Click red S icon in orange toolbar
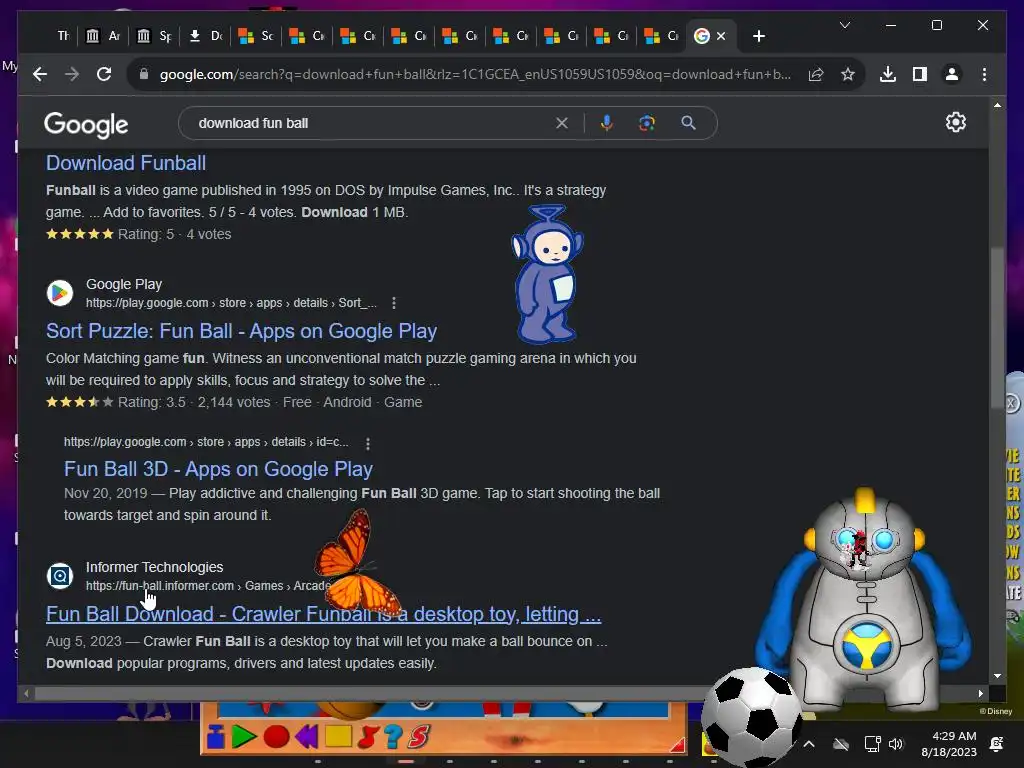Image resolution: width=1024 pixels, height=768 pixels. click(x=419, y=737)
